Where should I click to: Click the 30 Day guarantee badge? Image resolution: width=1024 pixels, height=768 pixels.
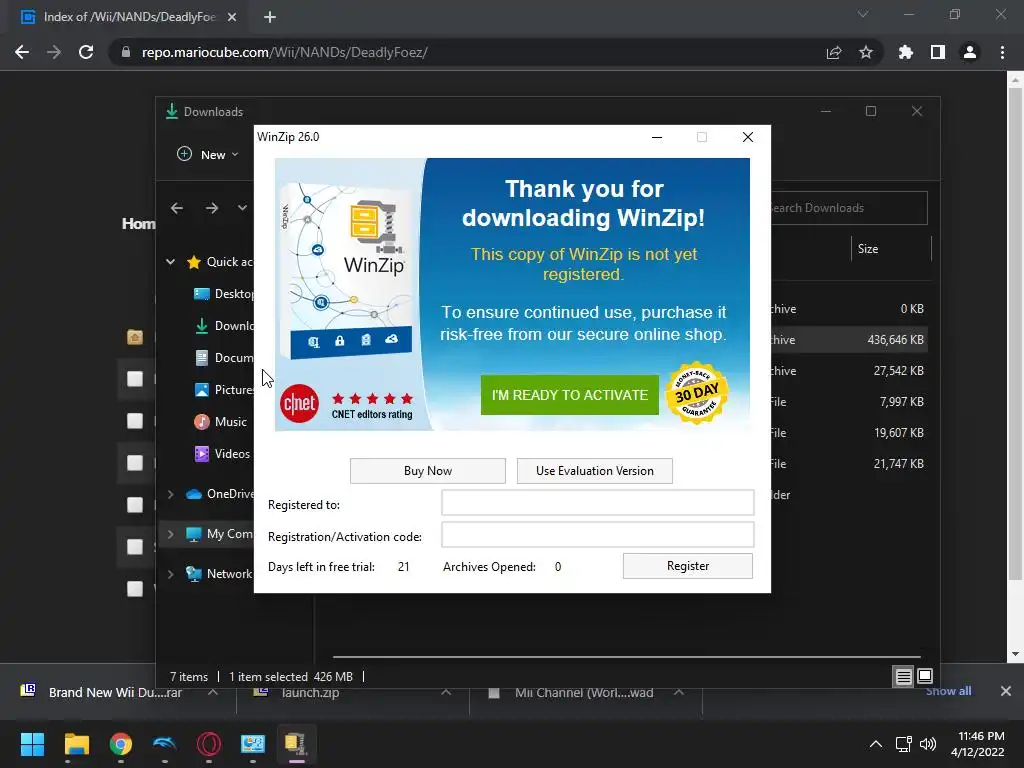696,393
